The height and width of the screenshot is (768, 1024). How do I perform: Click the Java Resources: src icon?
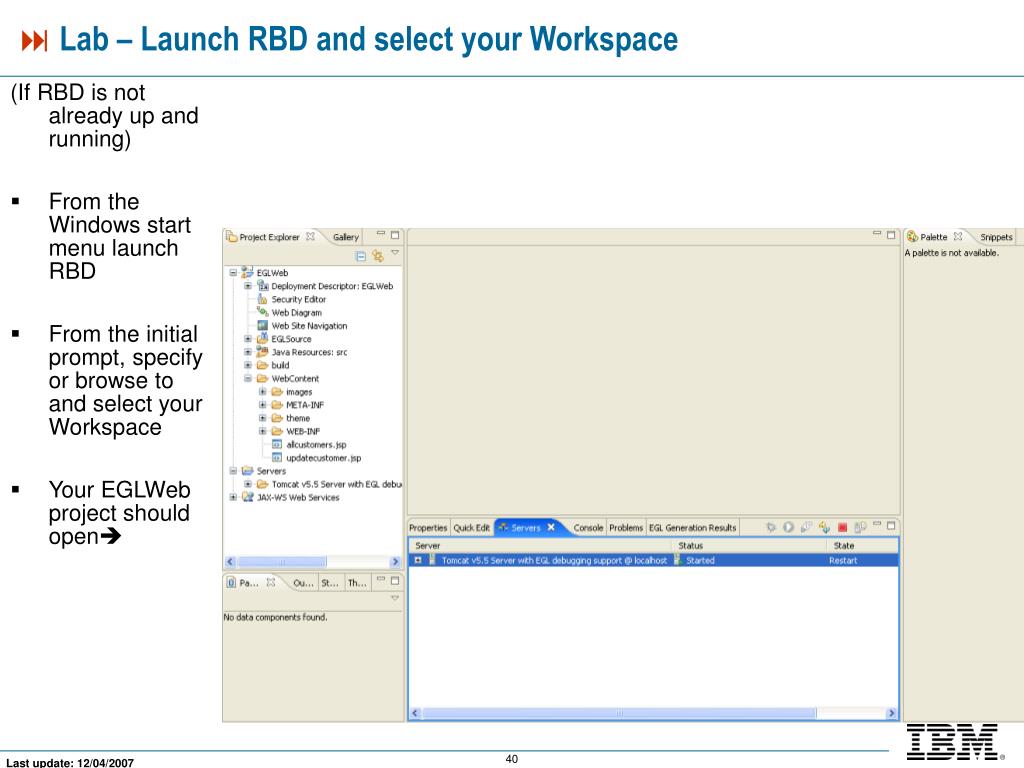click(263, 351)
